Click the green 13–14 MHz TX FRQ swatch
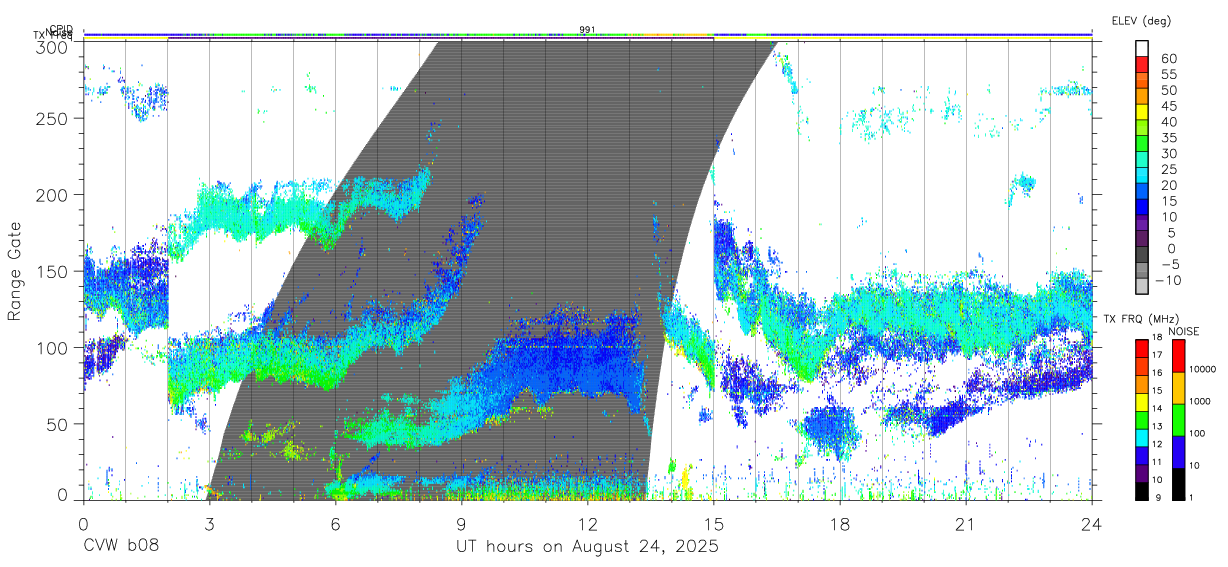The height and width of the screenshot is (567, 1228). tap(1141, 419)
